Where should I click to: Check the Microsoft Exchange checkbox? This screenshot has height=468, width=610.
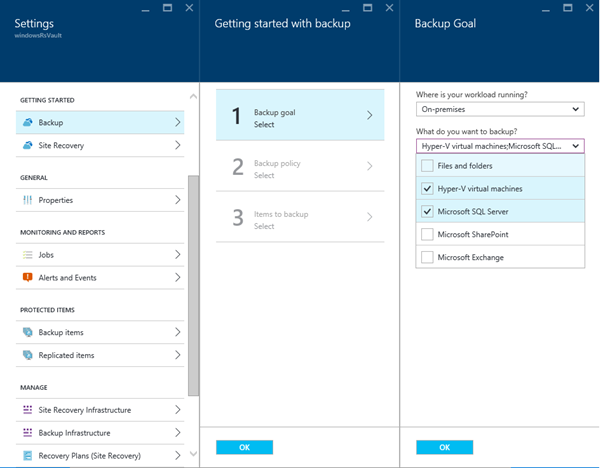[x=427, y=257]
